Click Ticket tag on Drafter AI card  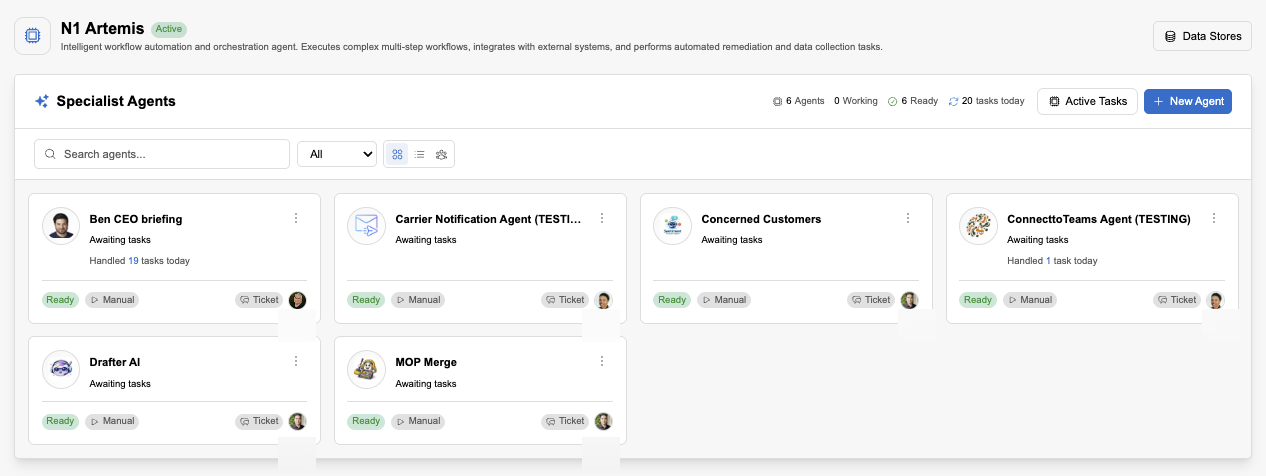(x=259, y=422)
